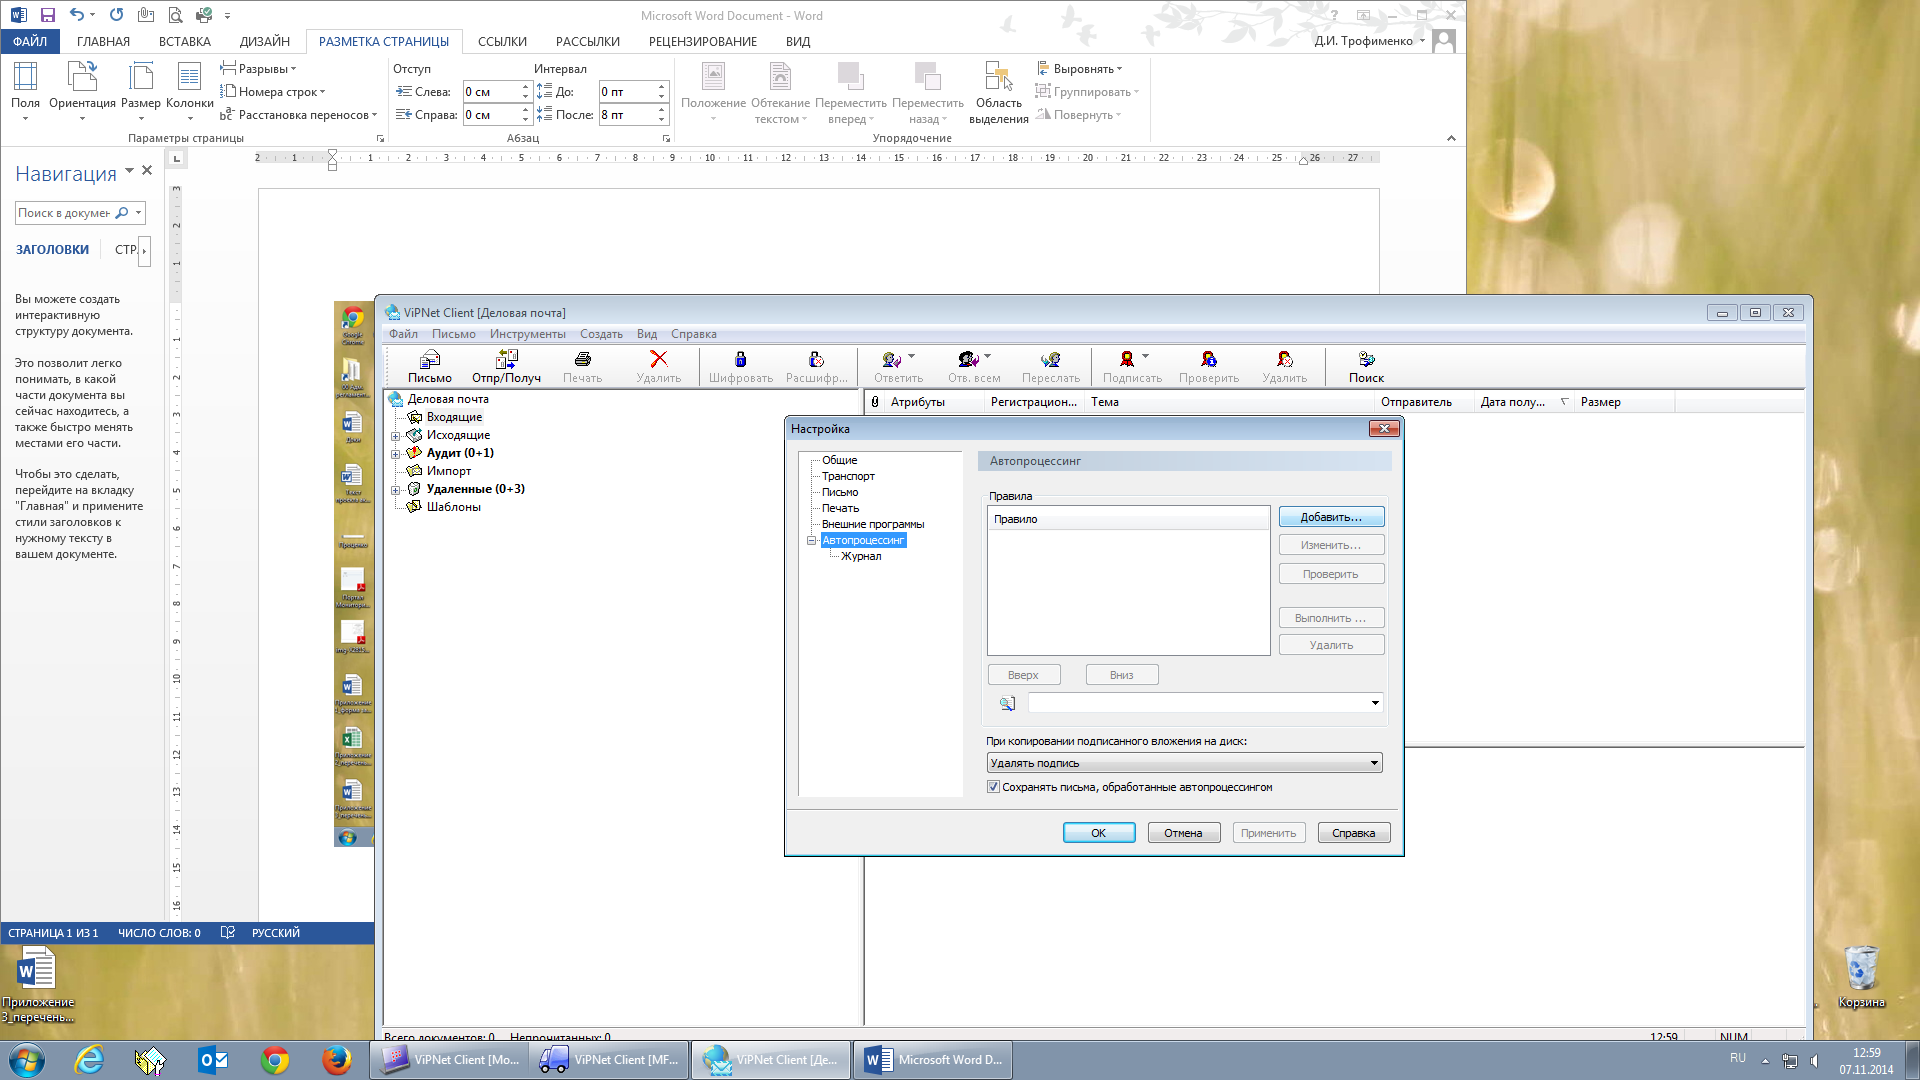The height and width of the screenshot is (1080, 1920).
Task: Click the Письмо new letter toolbar icon
Action: pos(430,360)
